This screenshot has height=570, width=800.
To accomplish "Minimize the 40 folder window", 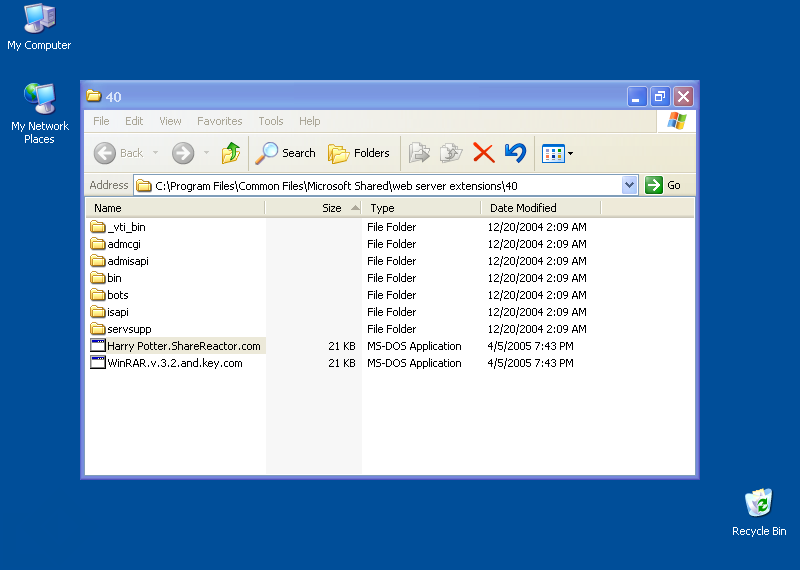I will [637, 96].
